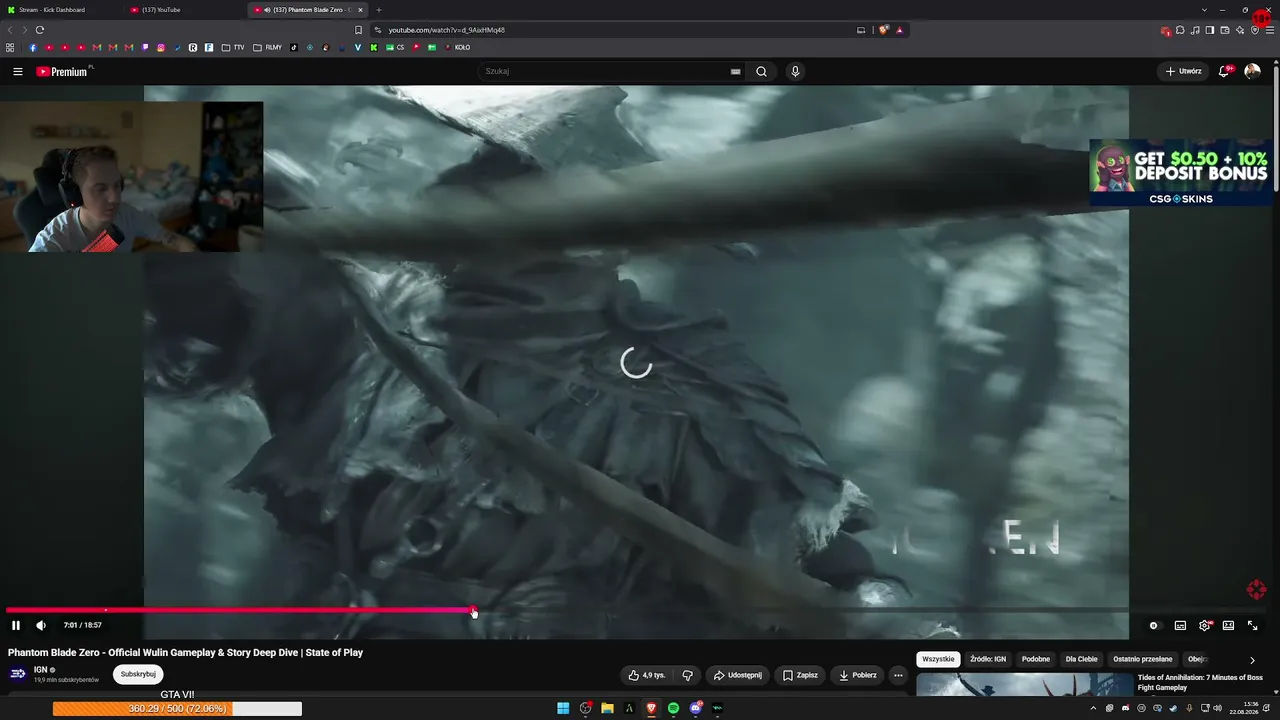Open the TTV bookmarks folder
The width and height of the screenshot is (1280, 720).
[x=233, y=47]
